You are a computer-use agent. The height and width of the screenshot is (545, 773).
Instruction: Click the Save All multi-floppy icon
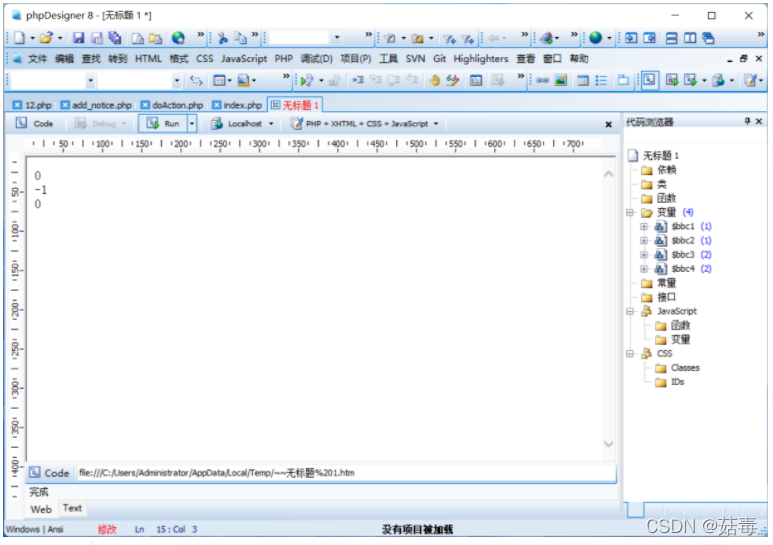[x=115, y=38]
